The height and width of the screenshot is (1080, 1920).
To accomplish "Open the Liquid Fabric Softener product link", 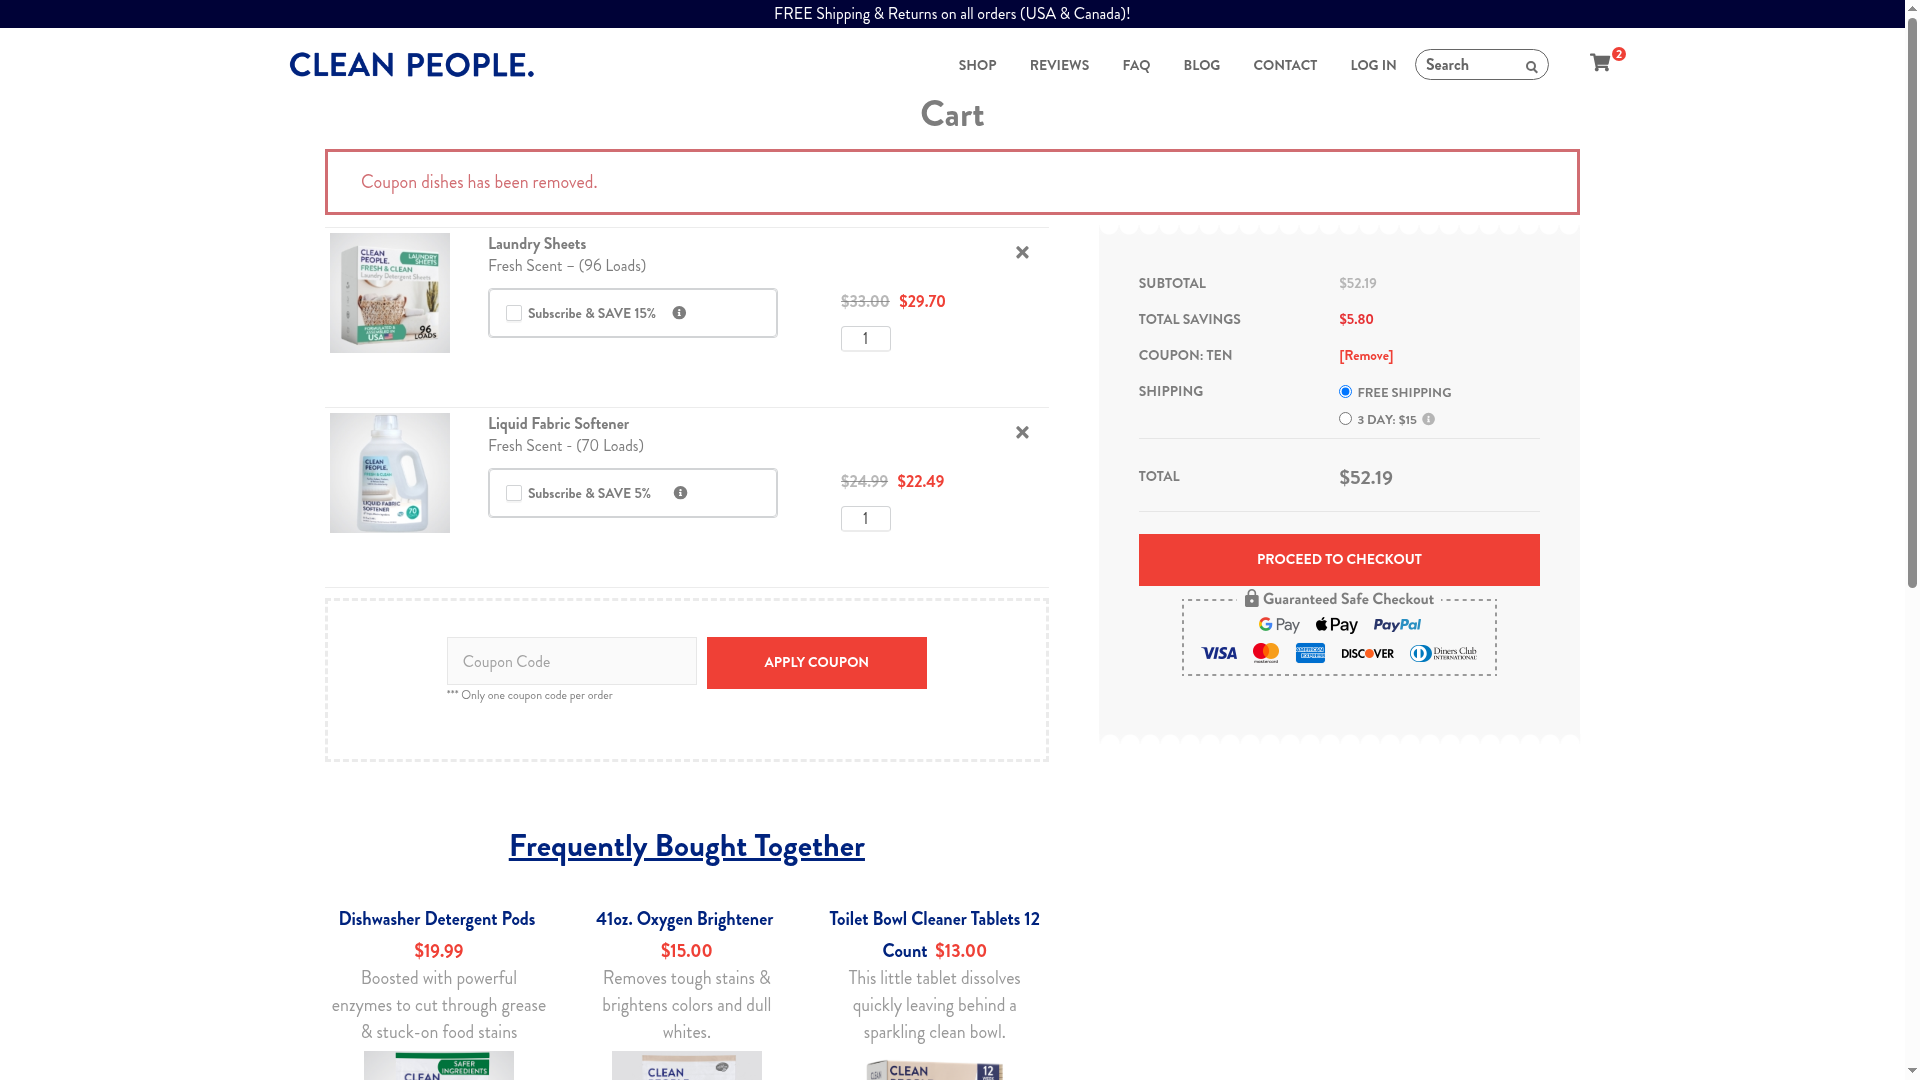I will pos(558,424).
